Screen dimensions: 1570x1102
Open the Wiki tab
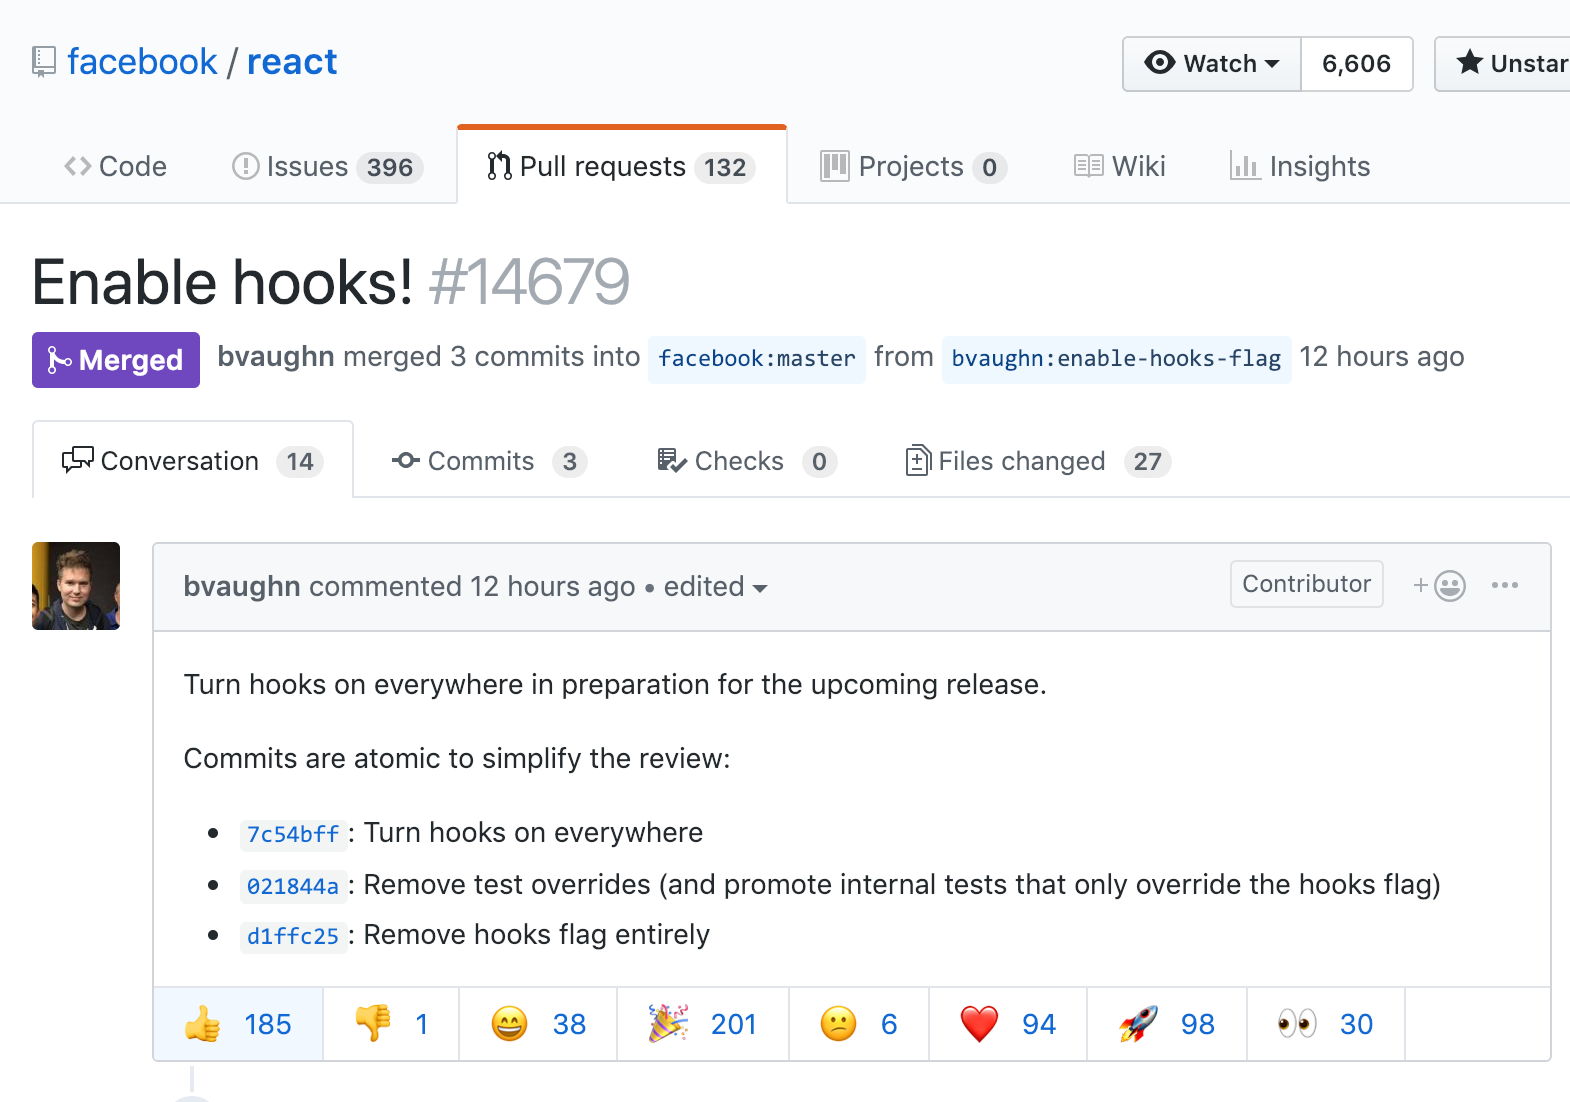(x=1120, y=166)
